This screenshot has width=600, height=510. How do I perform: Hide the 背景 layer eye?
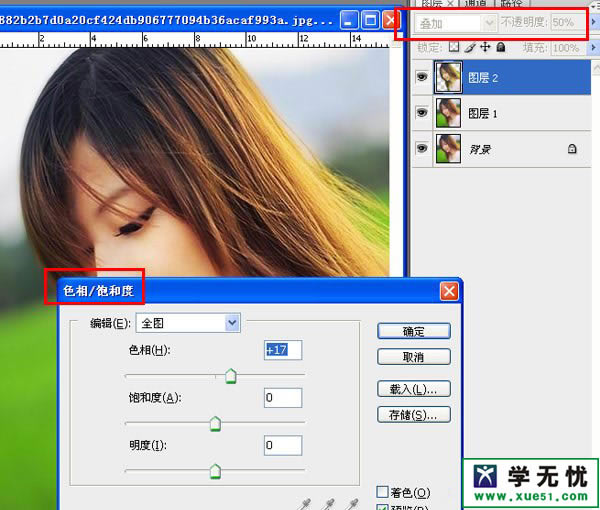pyautogui.click(x=422, y=148)
